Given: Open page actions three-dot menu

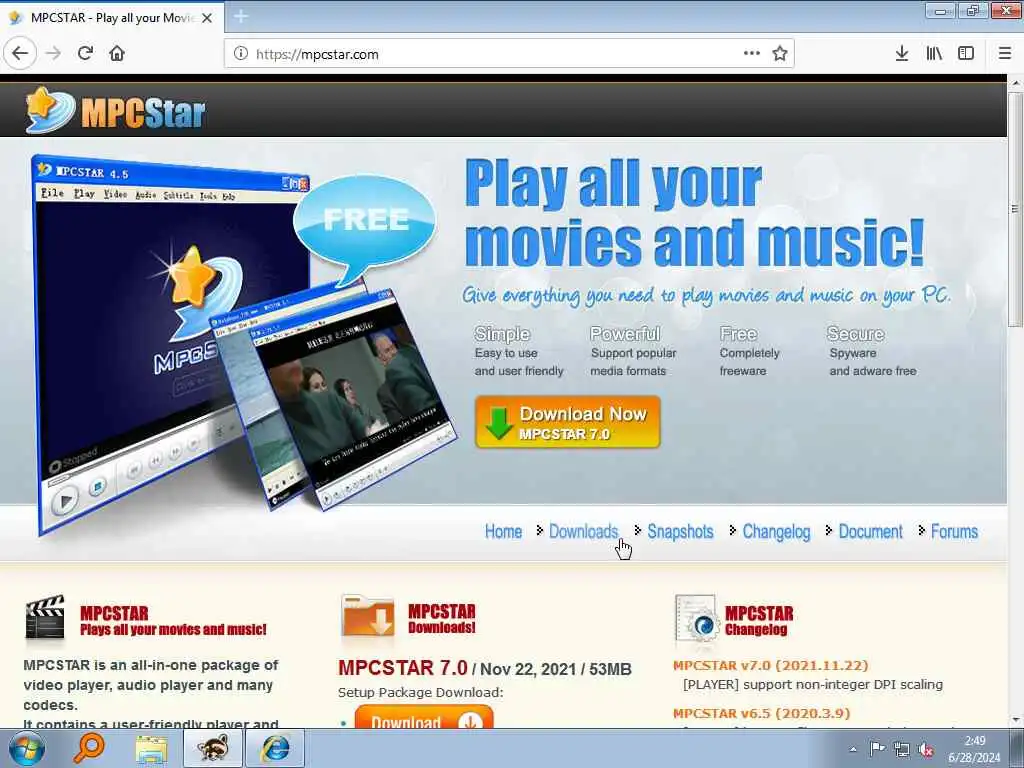Looking at the screenshot, I should [x=752, y=54].
